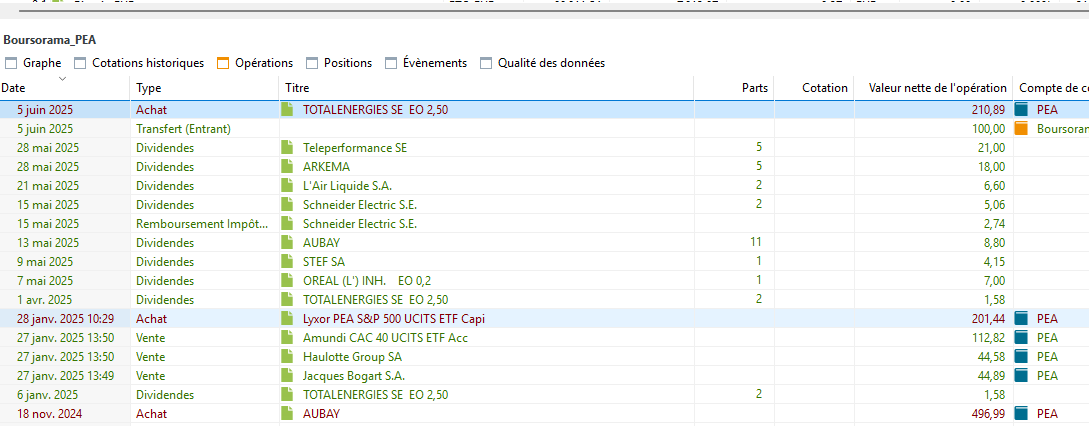Click the security icon for Lyxor PEA S&P 500
Image resolution: width=1089 pixels, height=426 pixels.
coord(288,319)
